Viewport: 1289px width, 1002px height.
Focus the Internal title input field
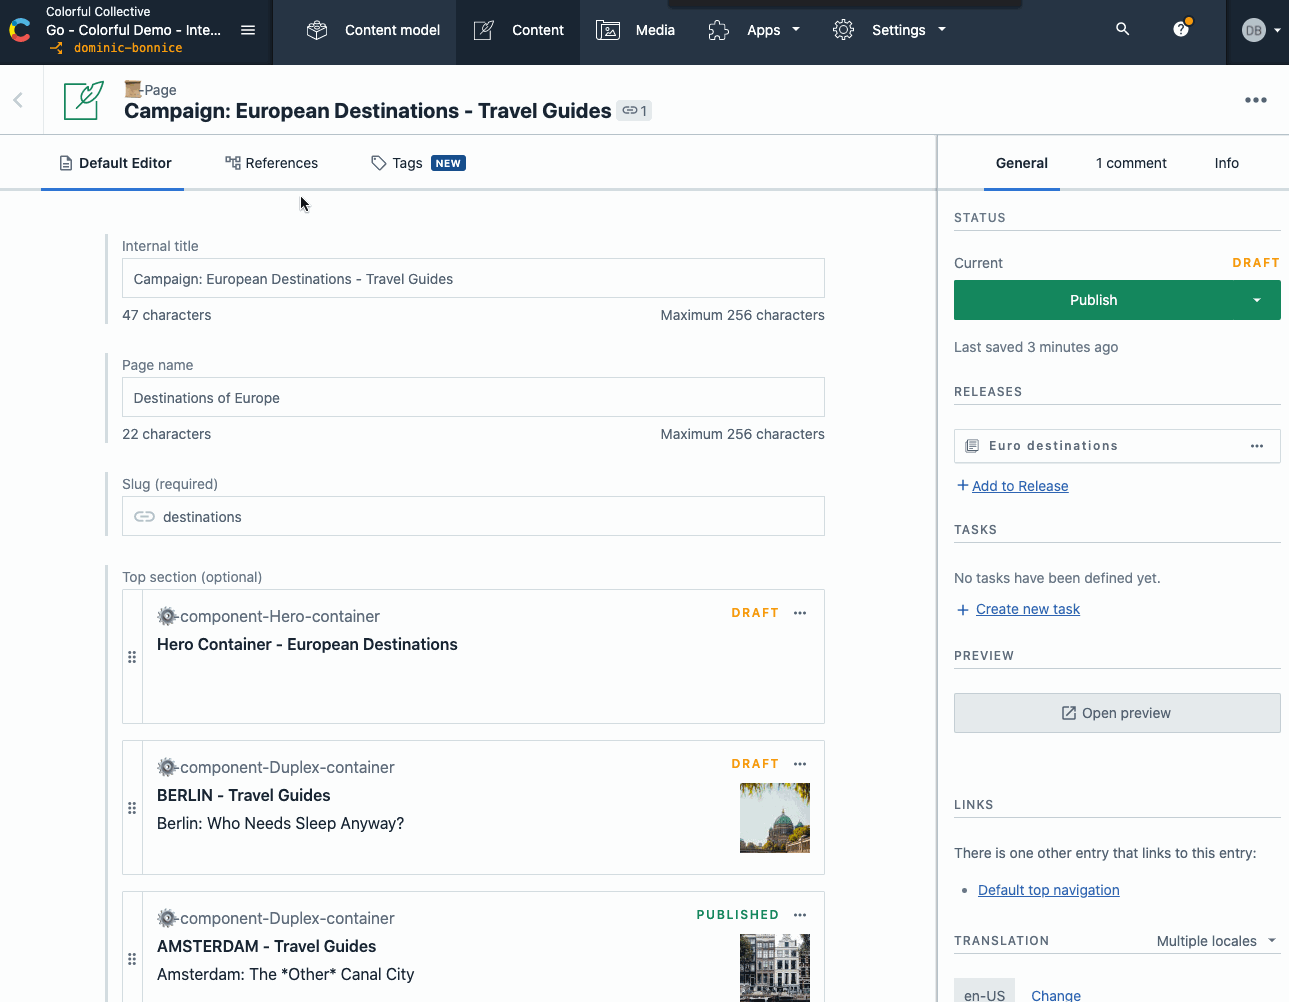click(473, 279)
